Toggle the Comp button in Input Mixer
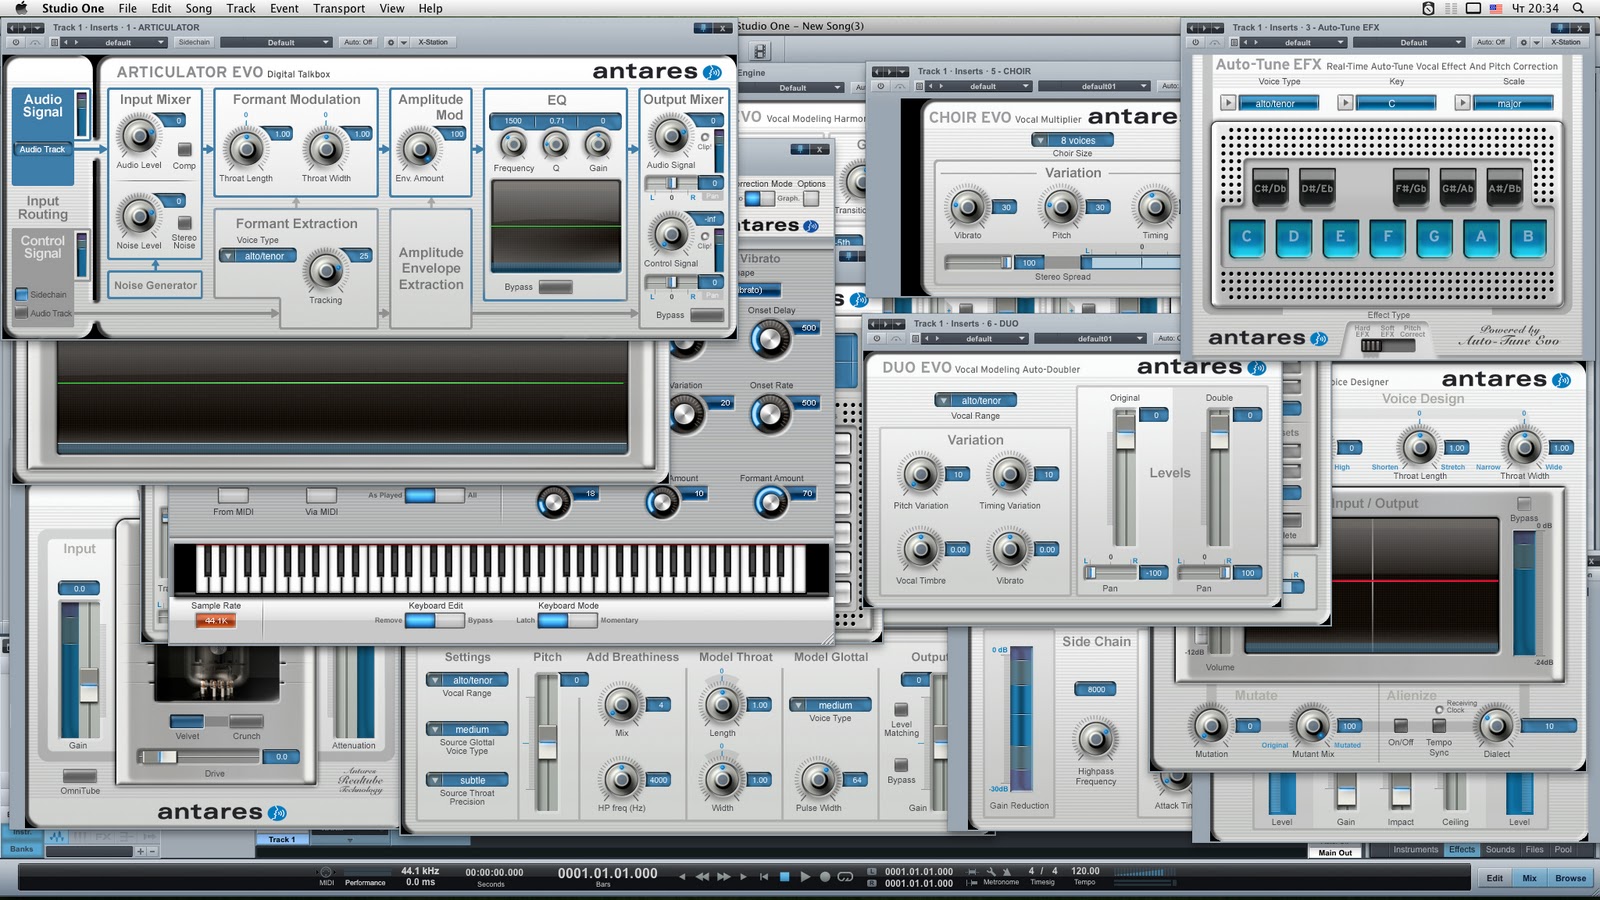Screen dimensions: 1600x900 (x=184, y=150)
